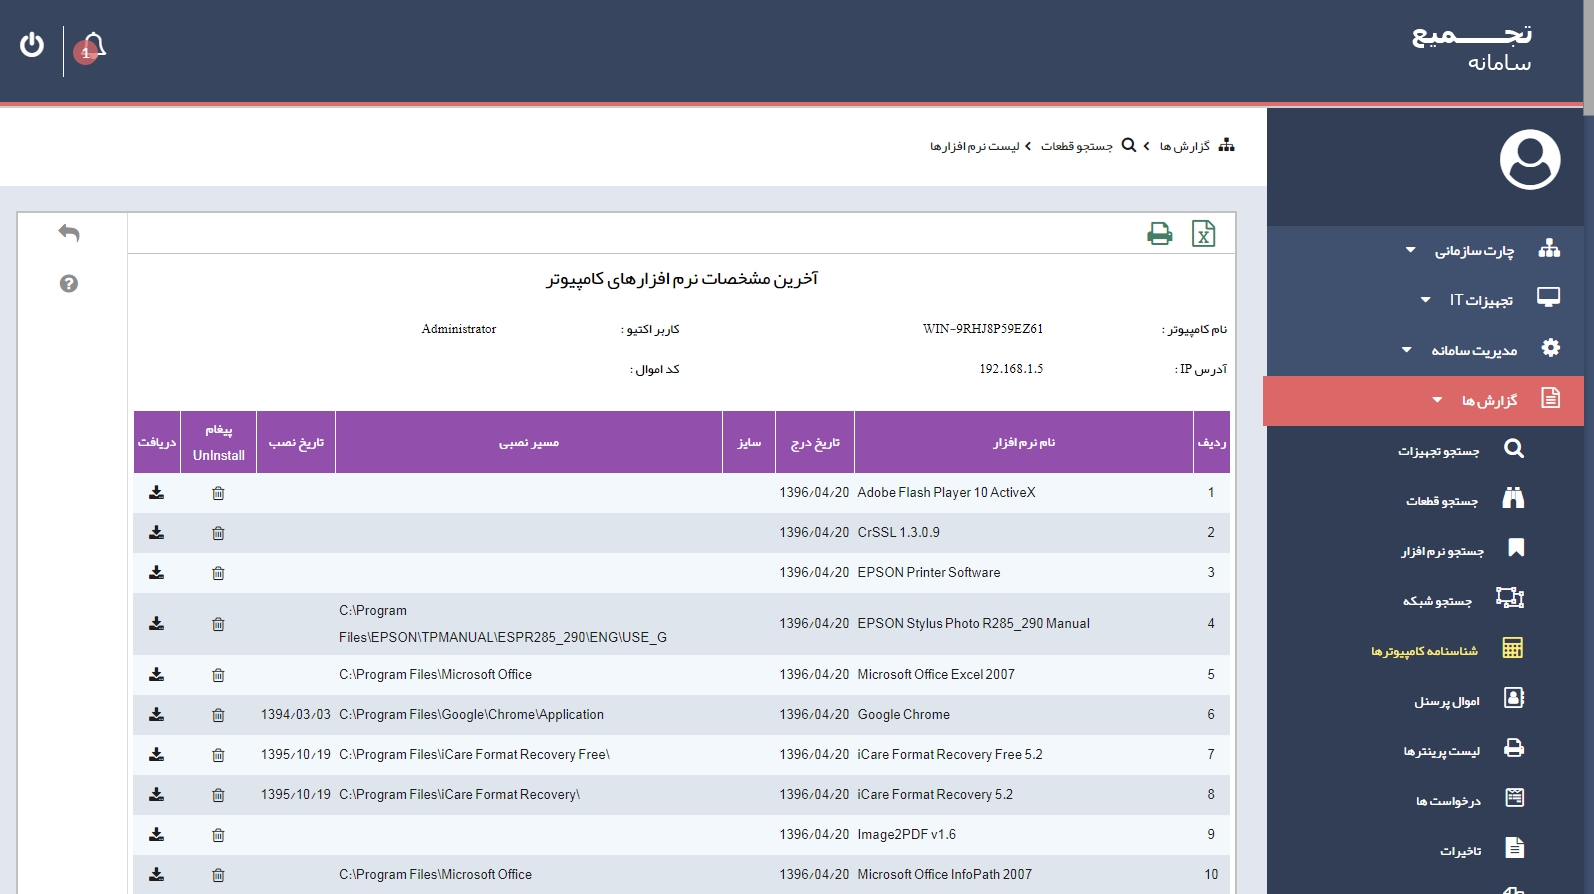Click the user profile avatar
Screen dimensions: 1594x894
coord(1529,159)
